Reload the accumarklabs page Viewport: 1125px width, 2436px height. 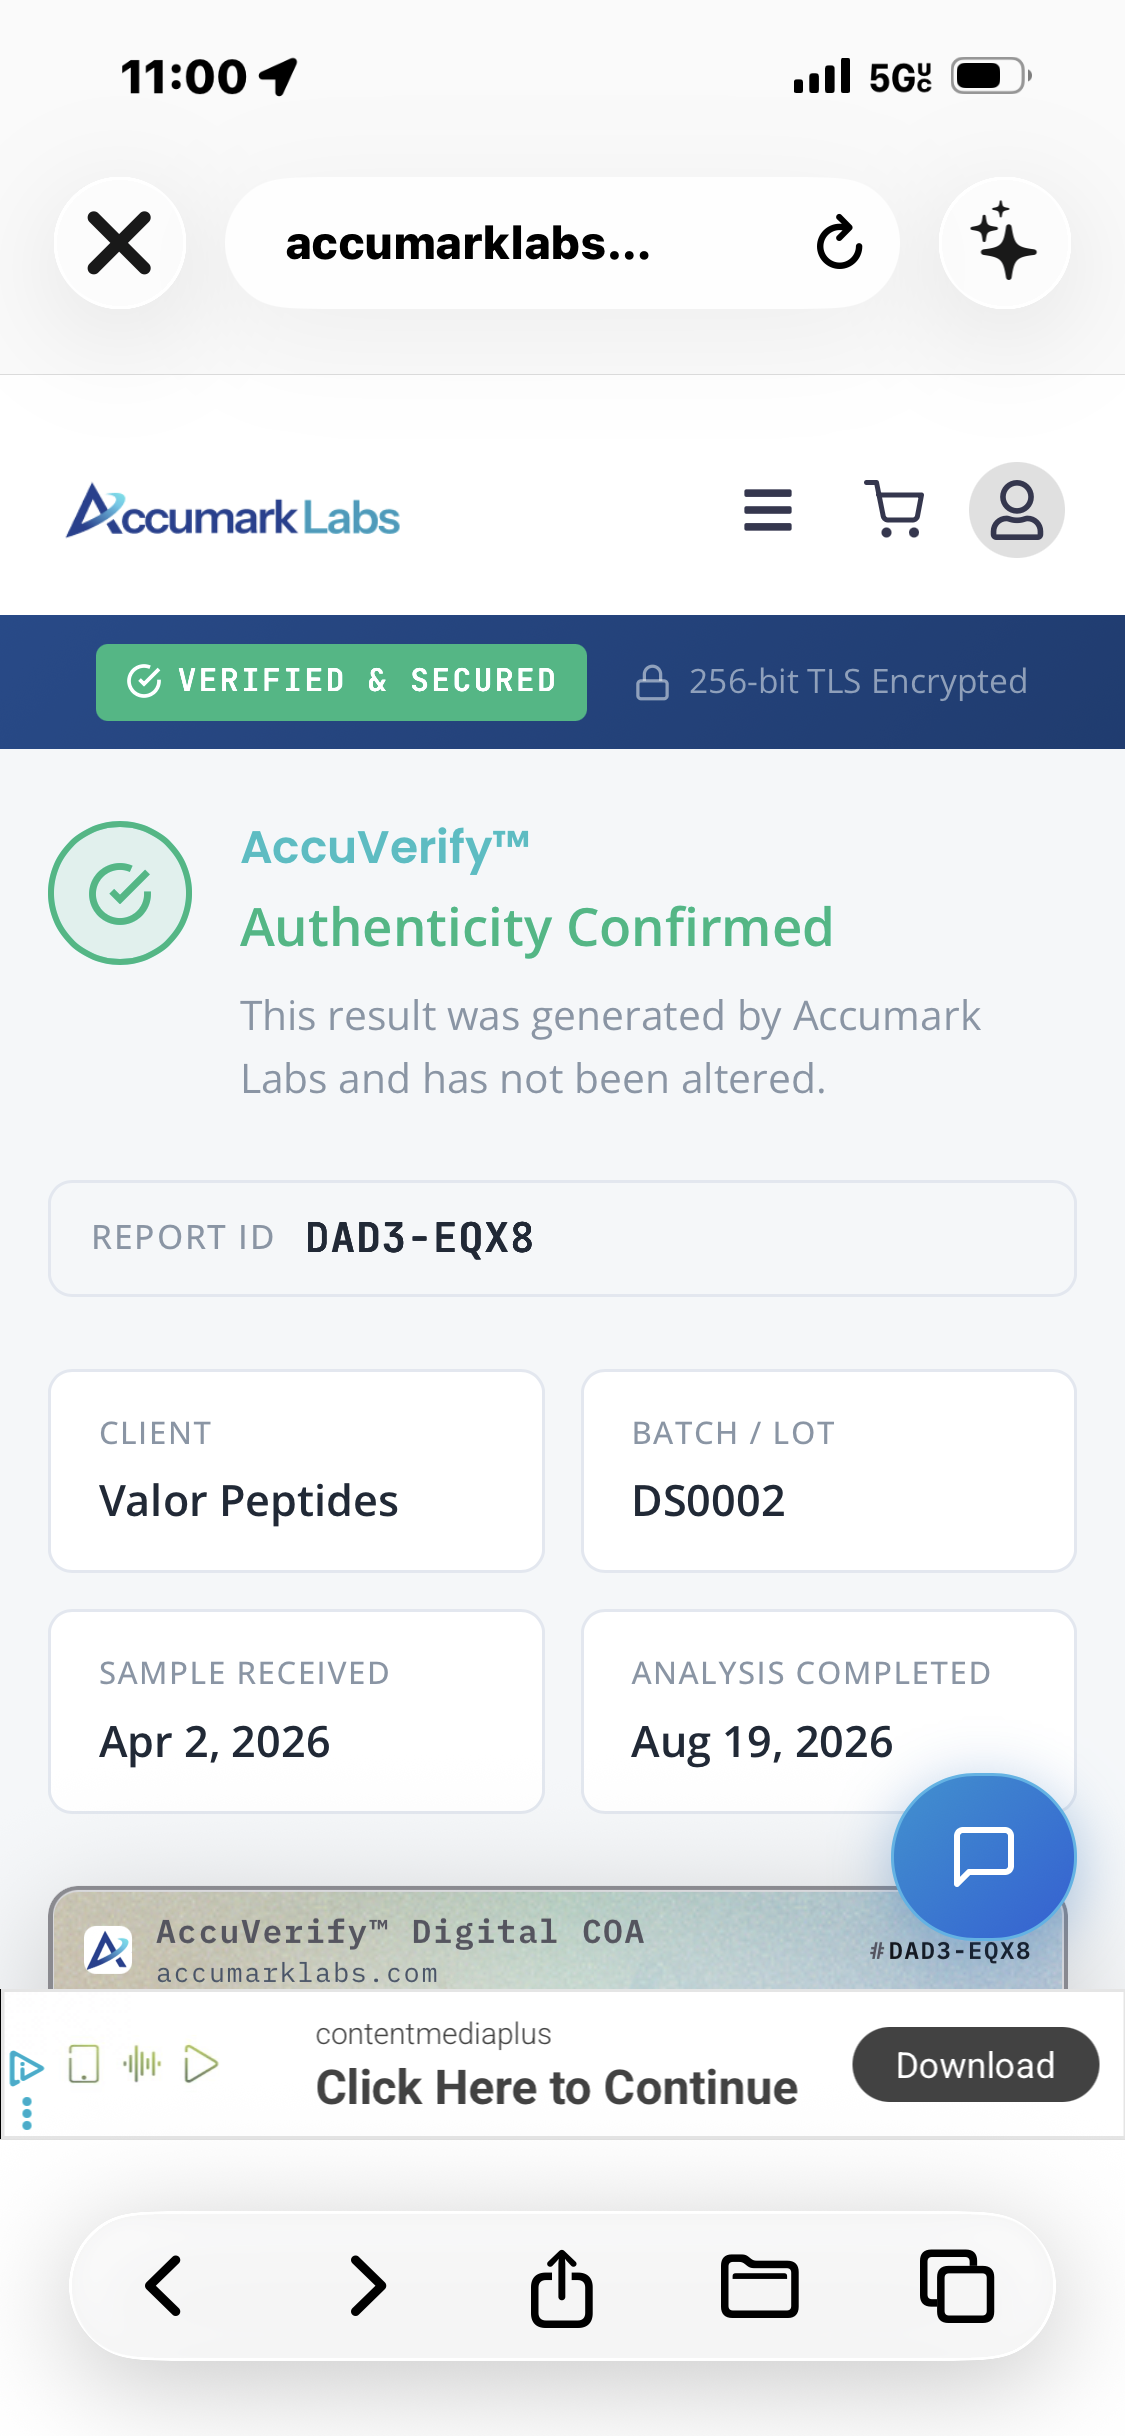(839, 243)
